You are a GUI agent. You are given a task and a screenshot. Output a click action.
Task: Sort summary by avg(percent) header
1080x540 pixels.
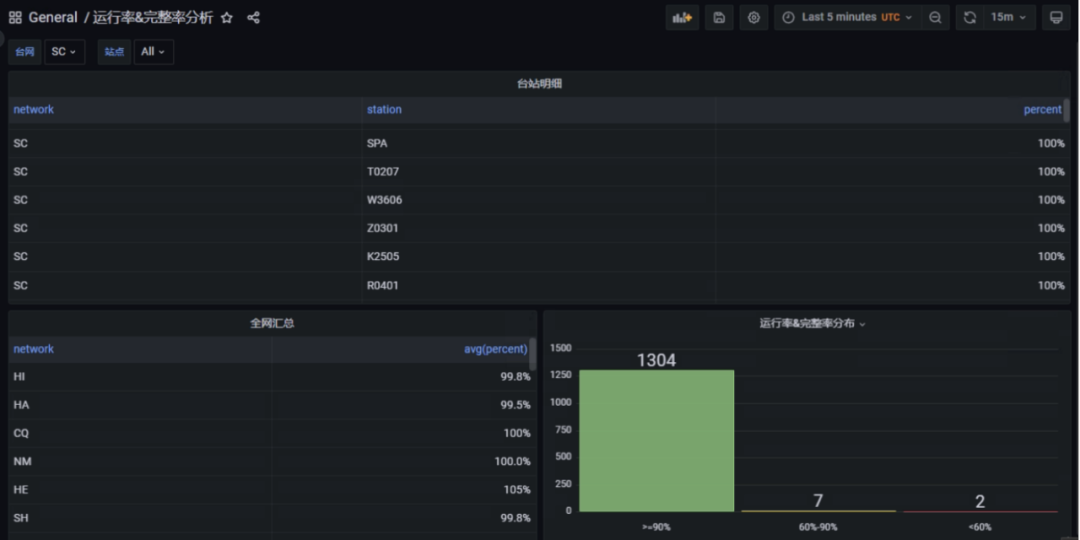click(x=496, y=349)
